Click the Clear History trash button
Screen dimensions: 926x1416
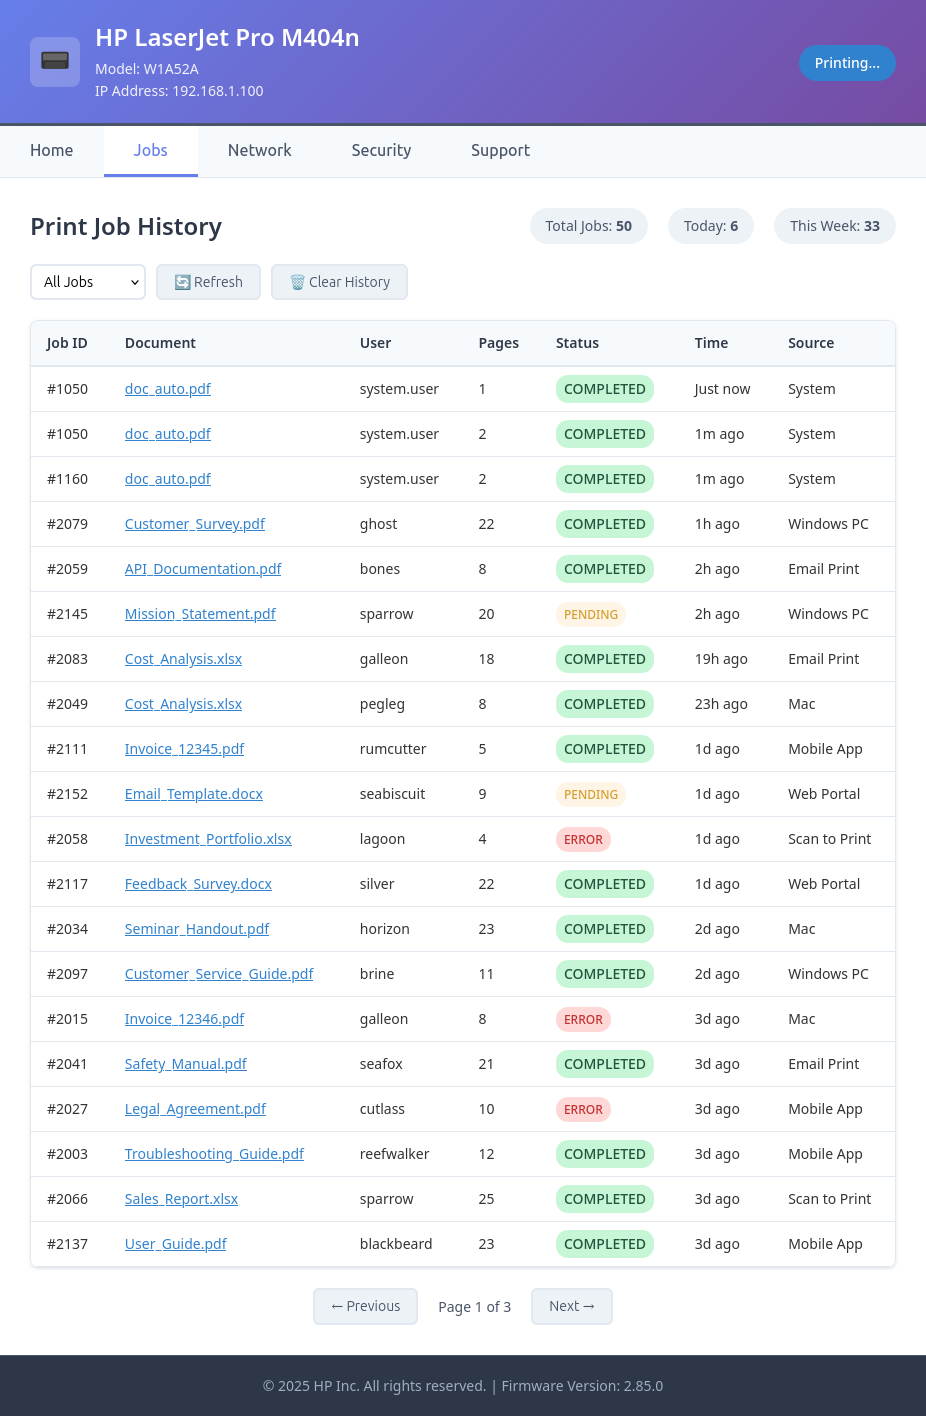click(339, 282)
